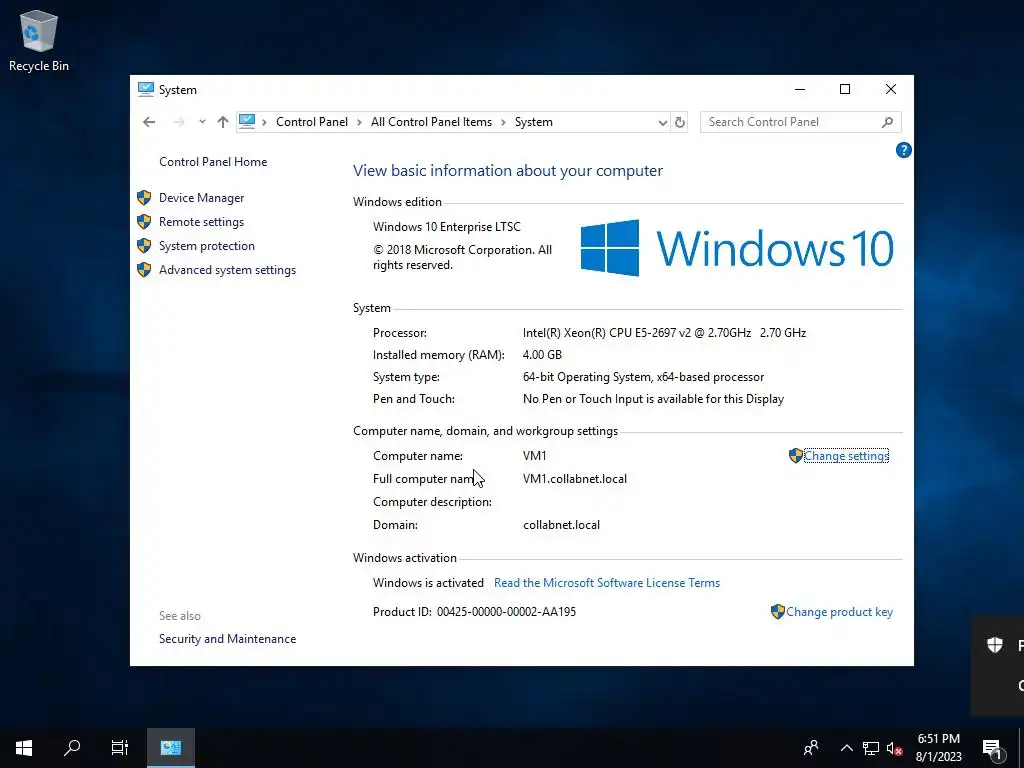1024x768 pixels.
Task: Click shield icon next to Change product key
Action: [x=777, y=611]
